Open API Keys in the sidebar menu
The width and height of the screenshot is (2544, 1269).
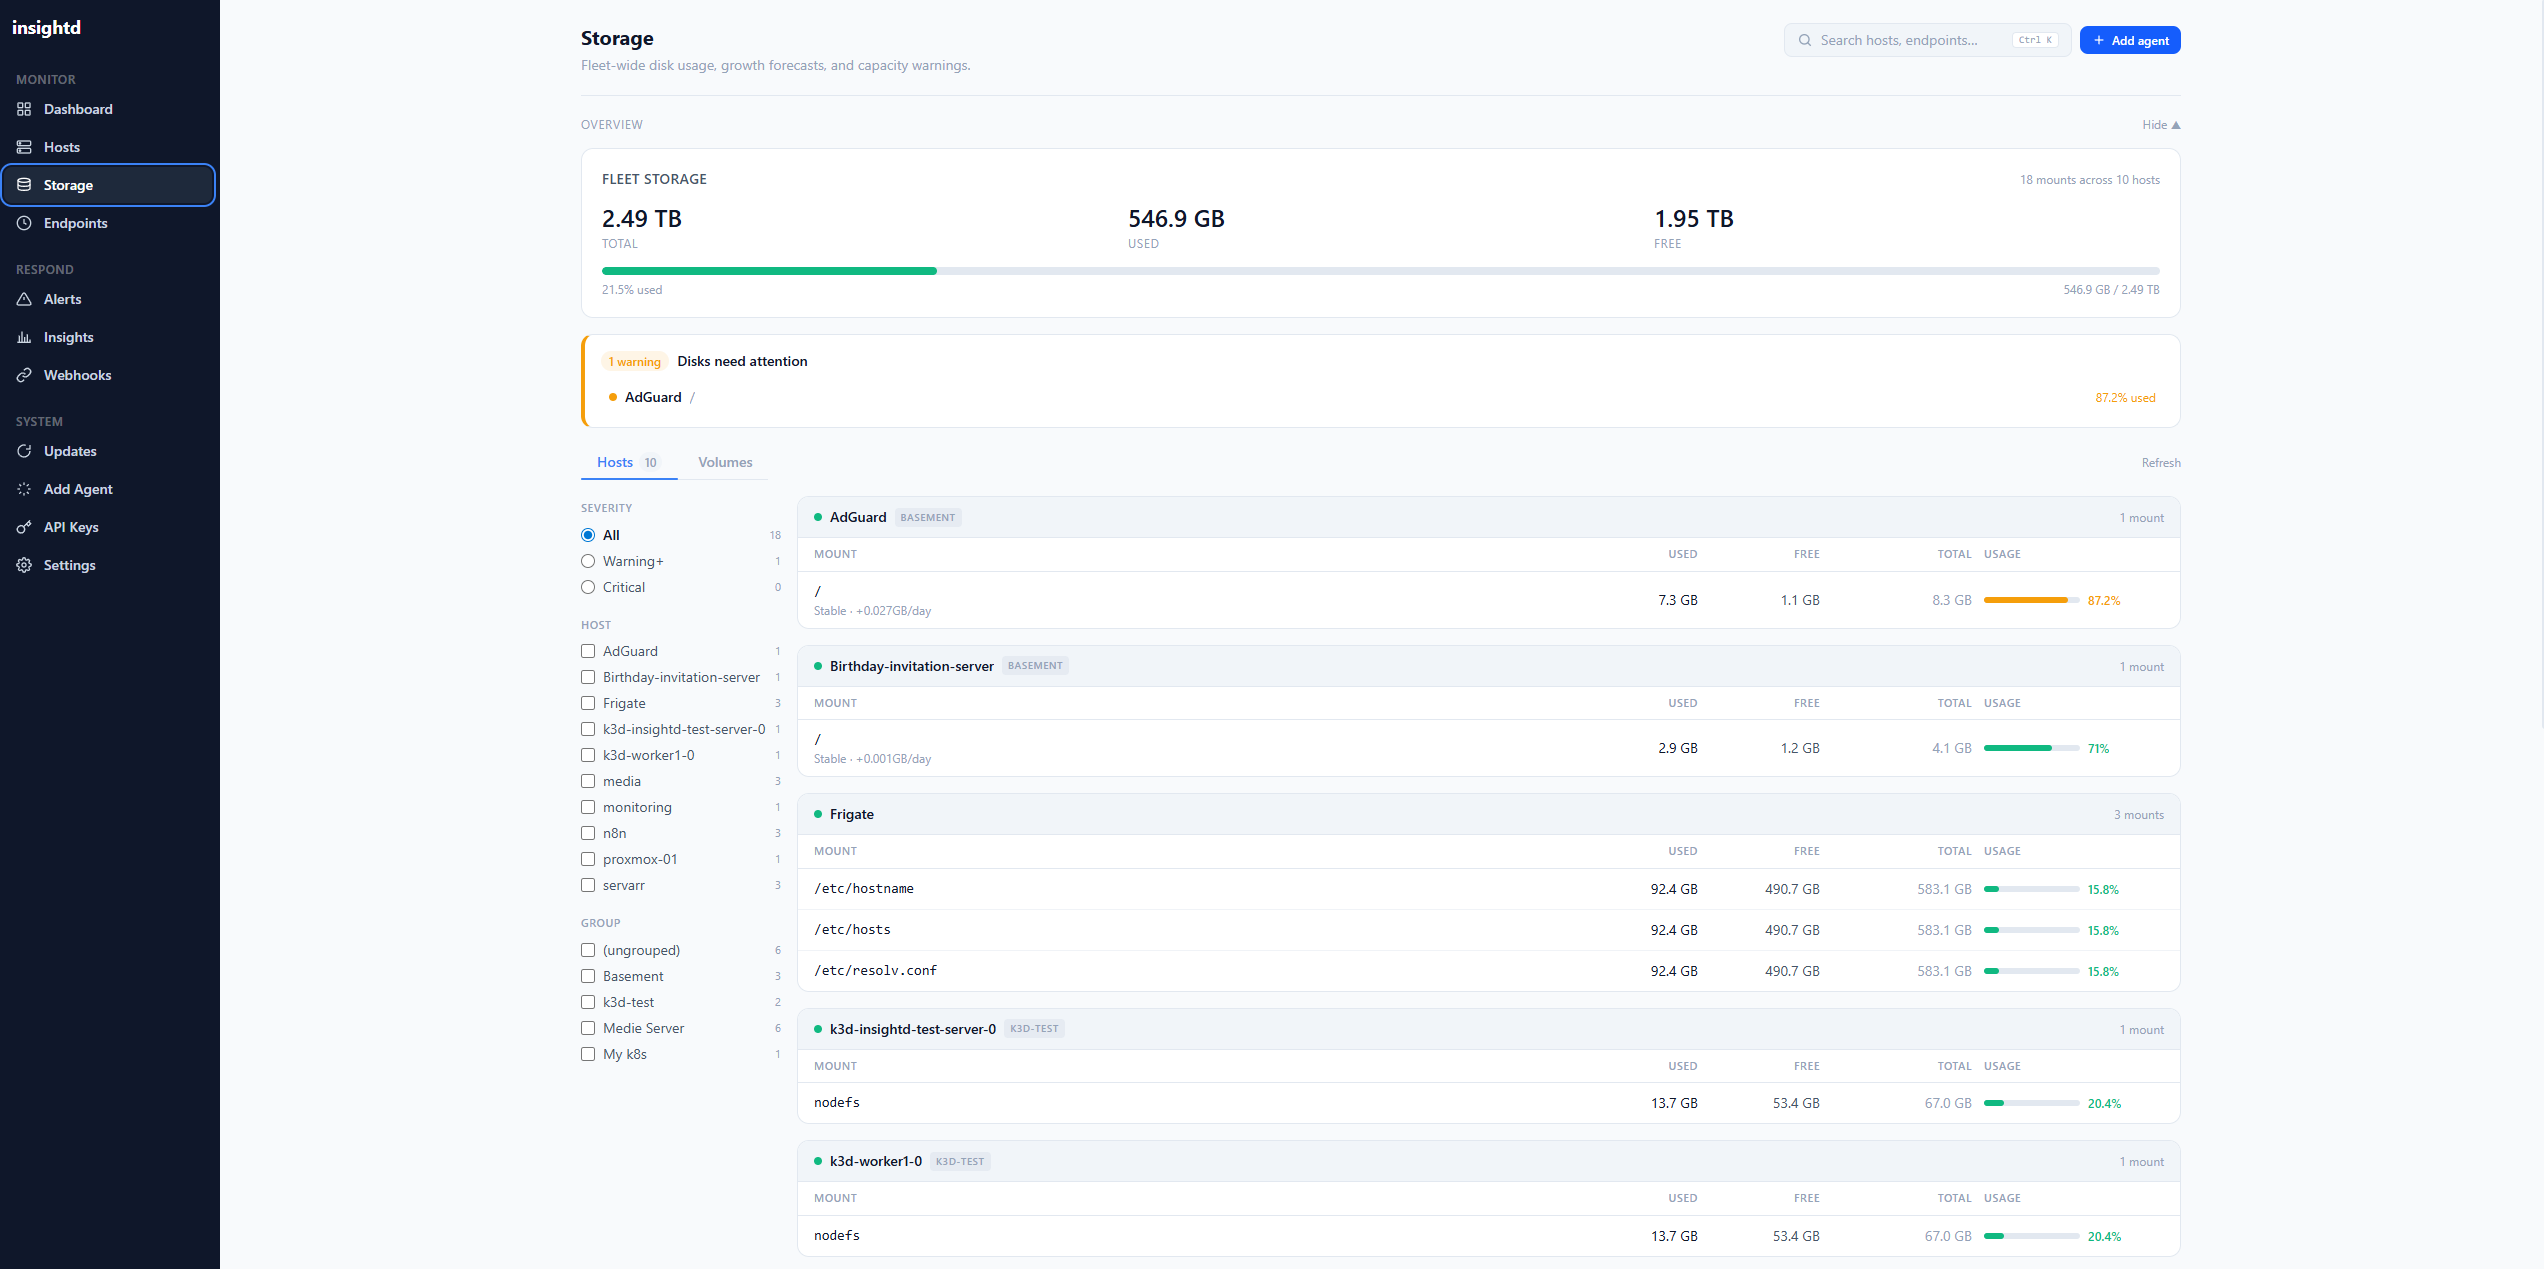click(x=108, y=527)
